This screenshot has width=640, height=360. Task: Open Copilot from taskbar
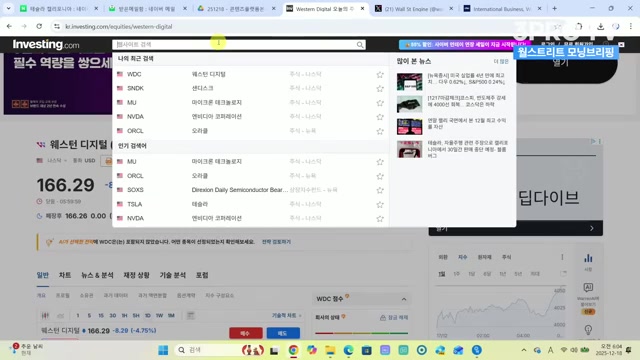click(x=312, y=350)
